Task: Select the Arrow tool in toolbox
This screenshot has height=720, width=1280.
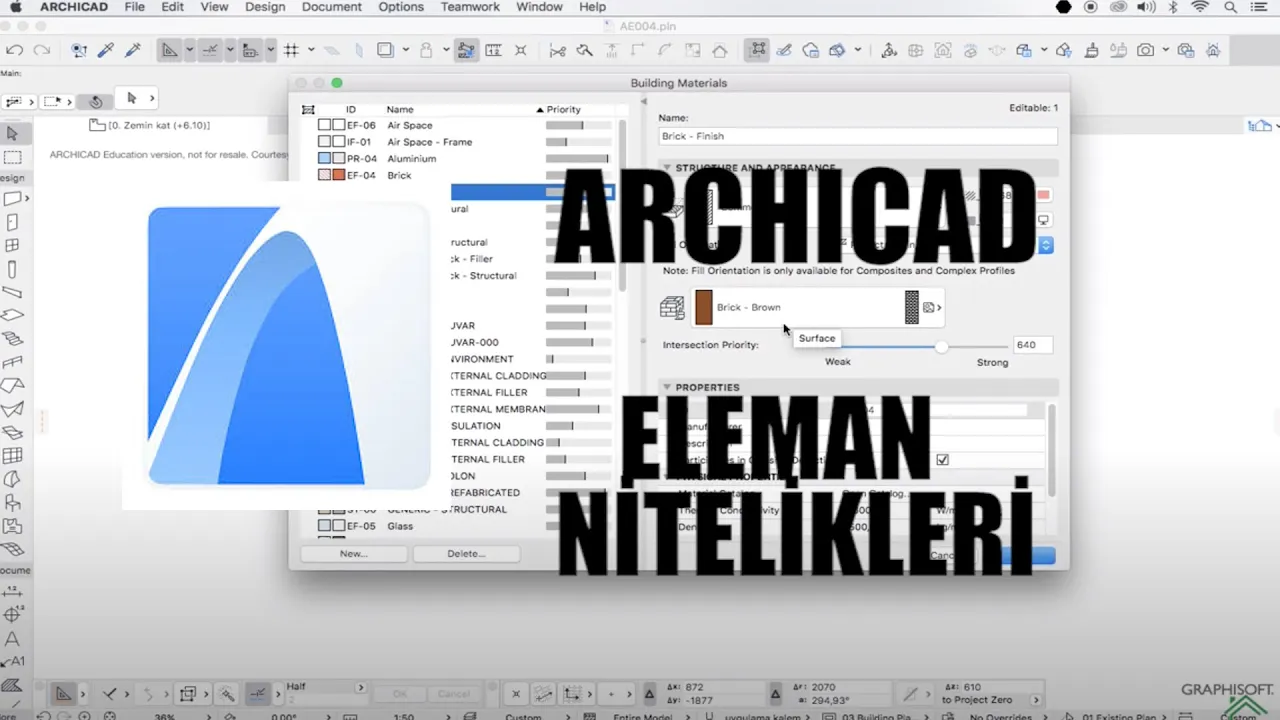Action: click(x=12, y=133)
